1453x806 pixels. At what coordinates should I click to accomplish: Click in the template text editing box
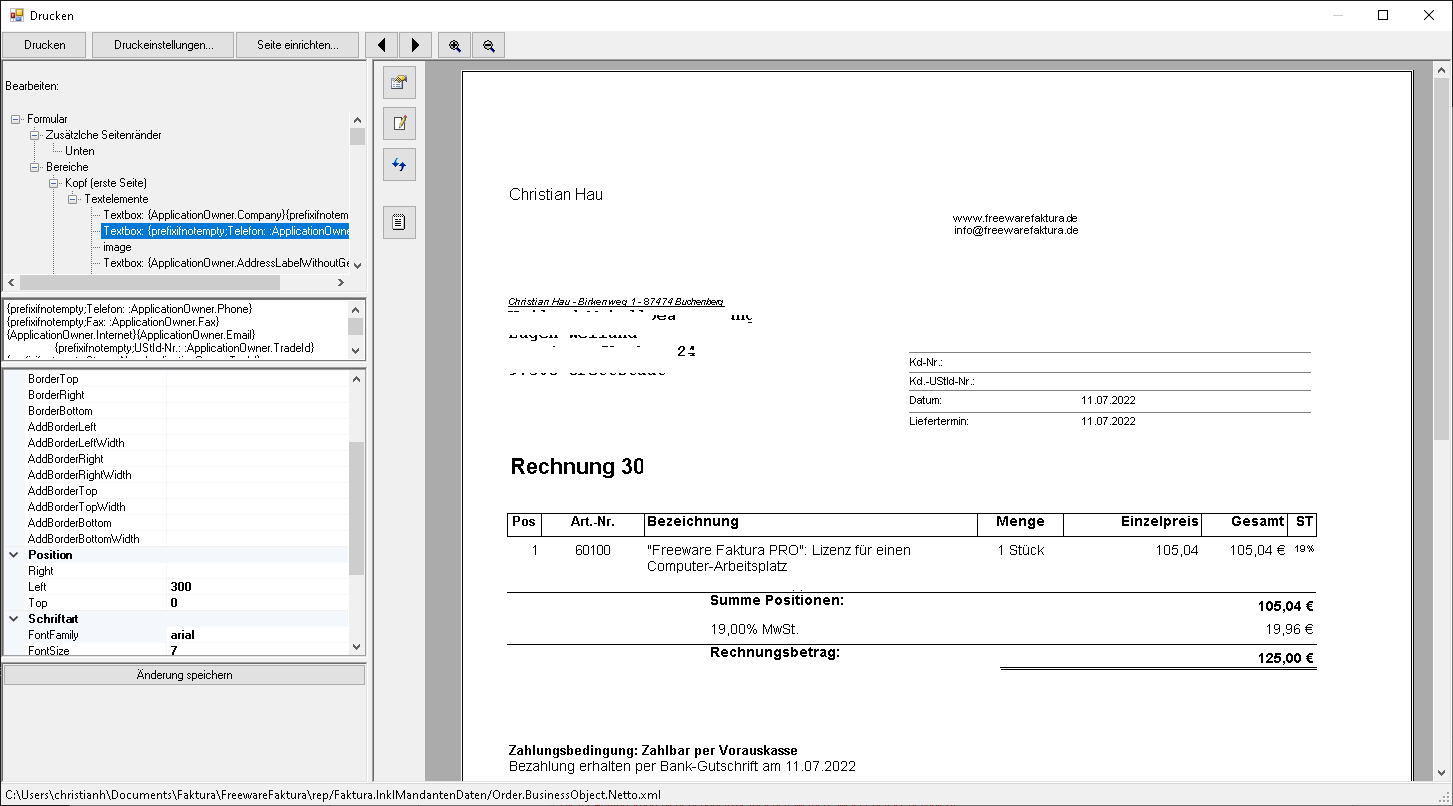point(175,330)
